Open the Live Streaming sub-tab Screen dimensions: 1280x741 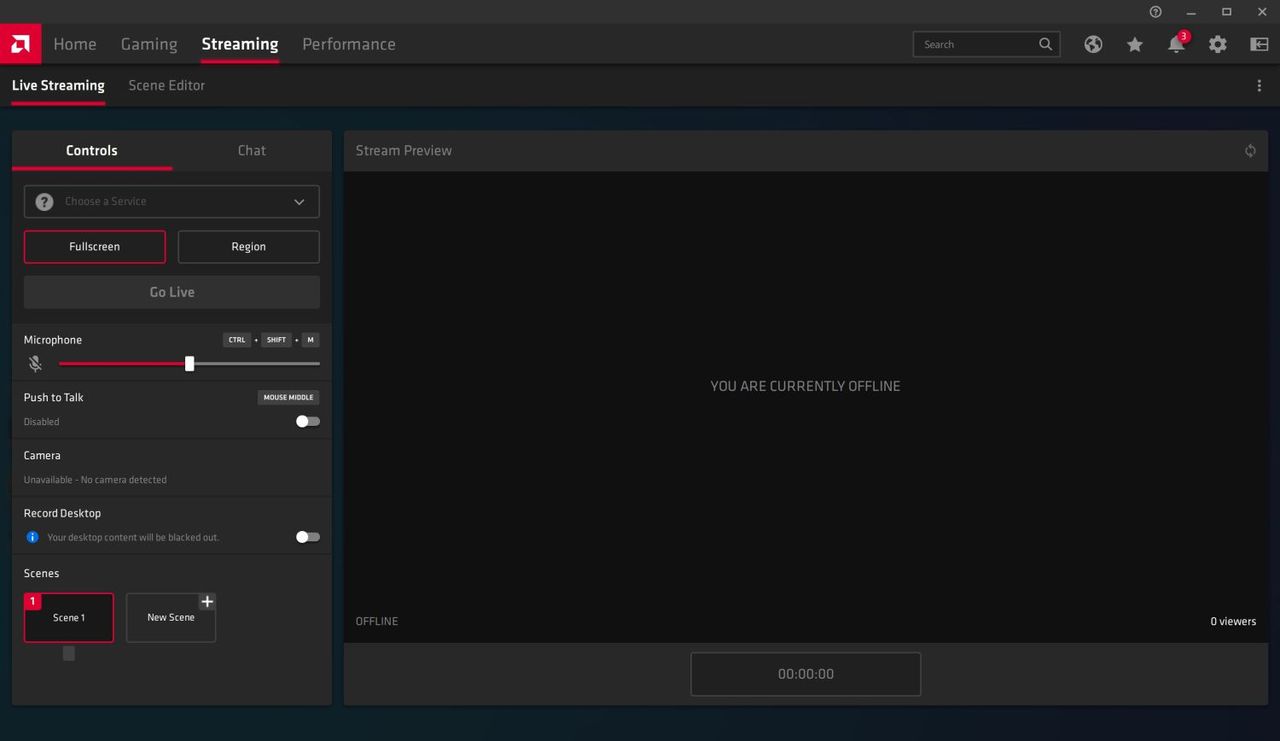(x=58, y=86)
